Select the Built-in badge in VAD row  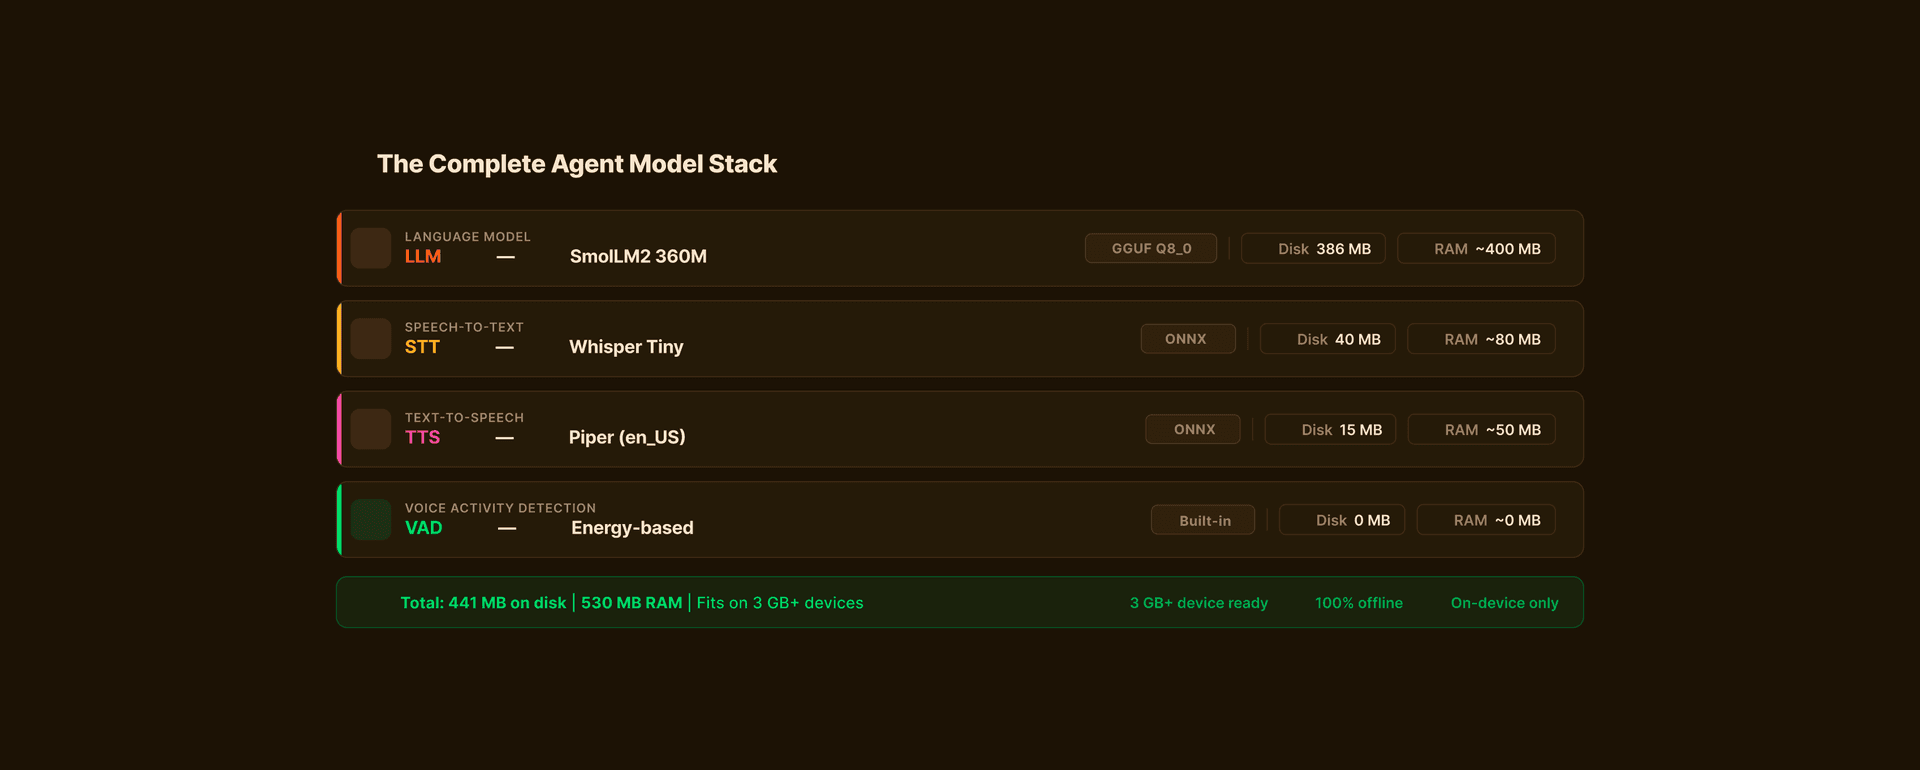[x=1203, y=520]
